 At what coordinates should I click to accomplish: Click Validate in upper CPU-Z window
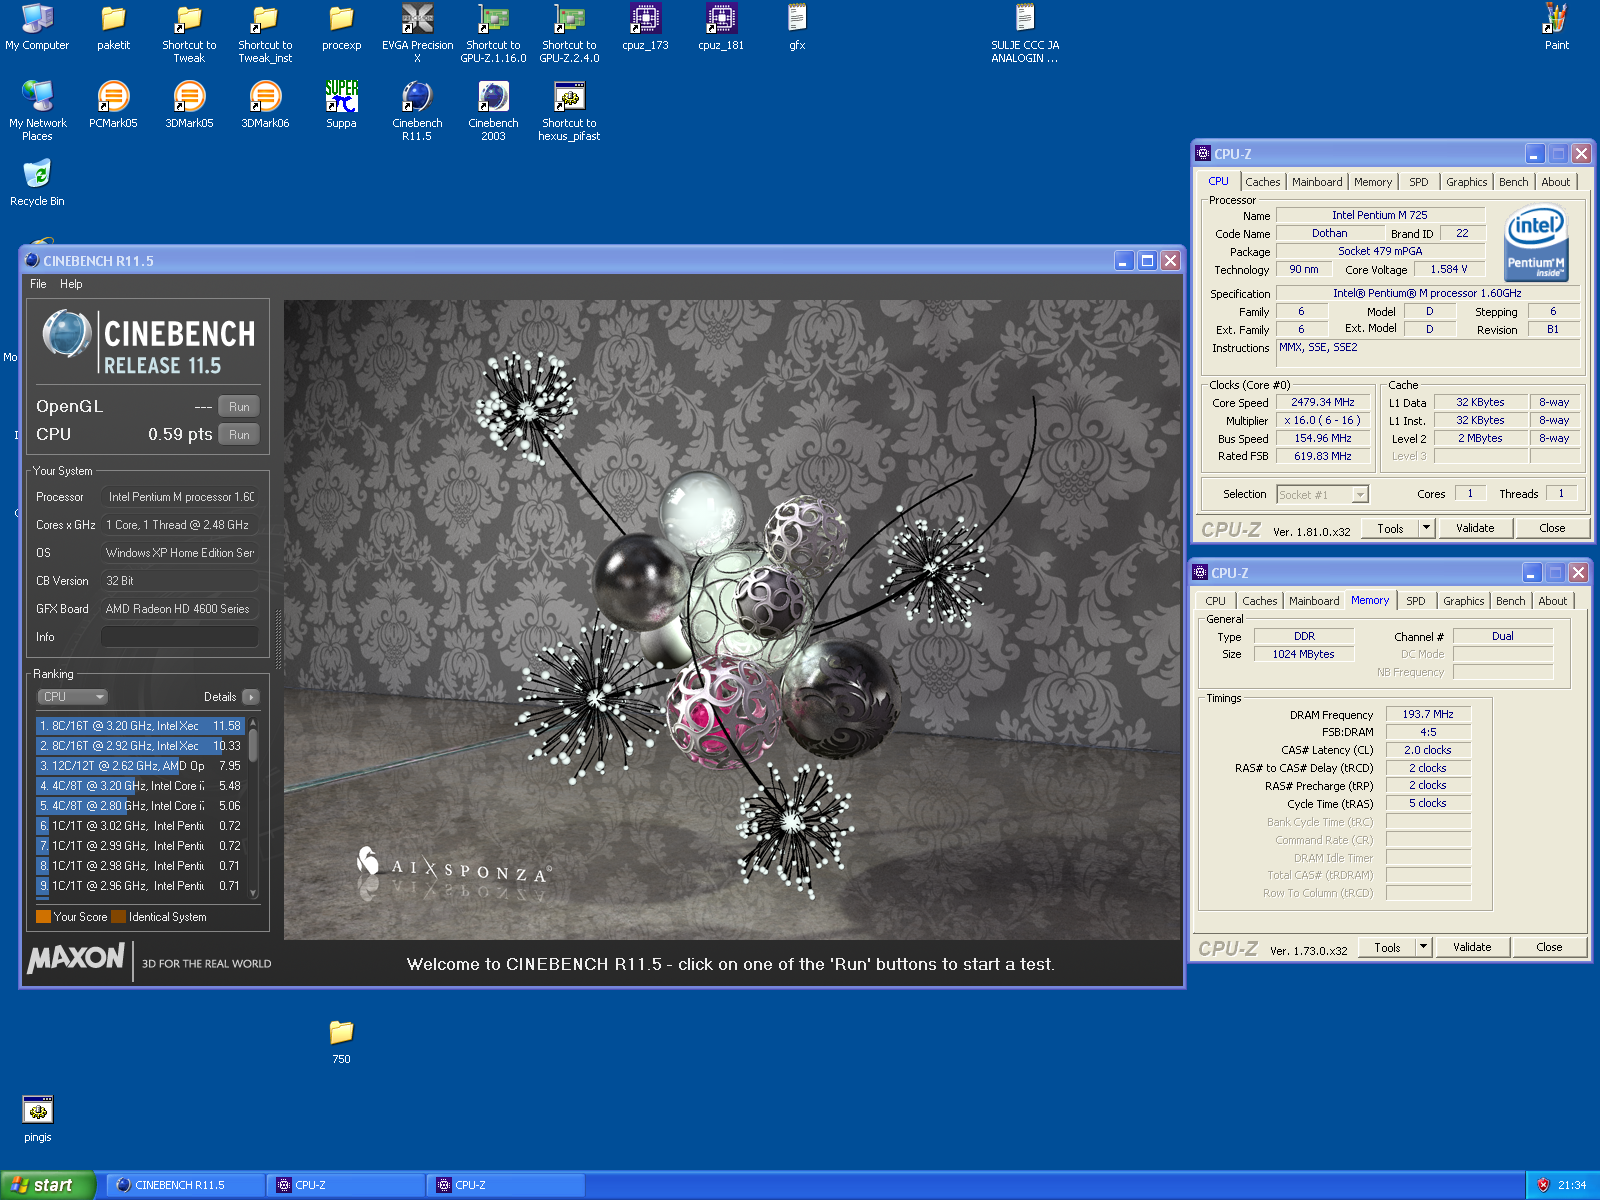coord(1475,528)
